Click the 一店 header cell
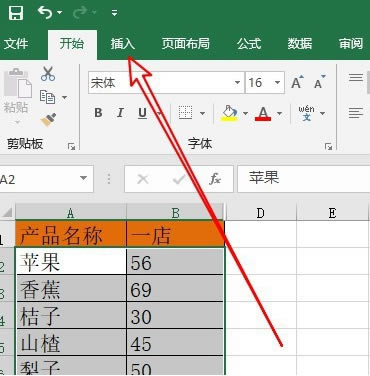The image size is (370, 376). (175, 234)
